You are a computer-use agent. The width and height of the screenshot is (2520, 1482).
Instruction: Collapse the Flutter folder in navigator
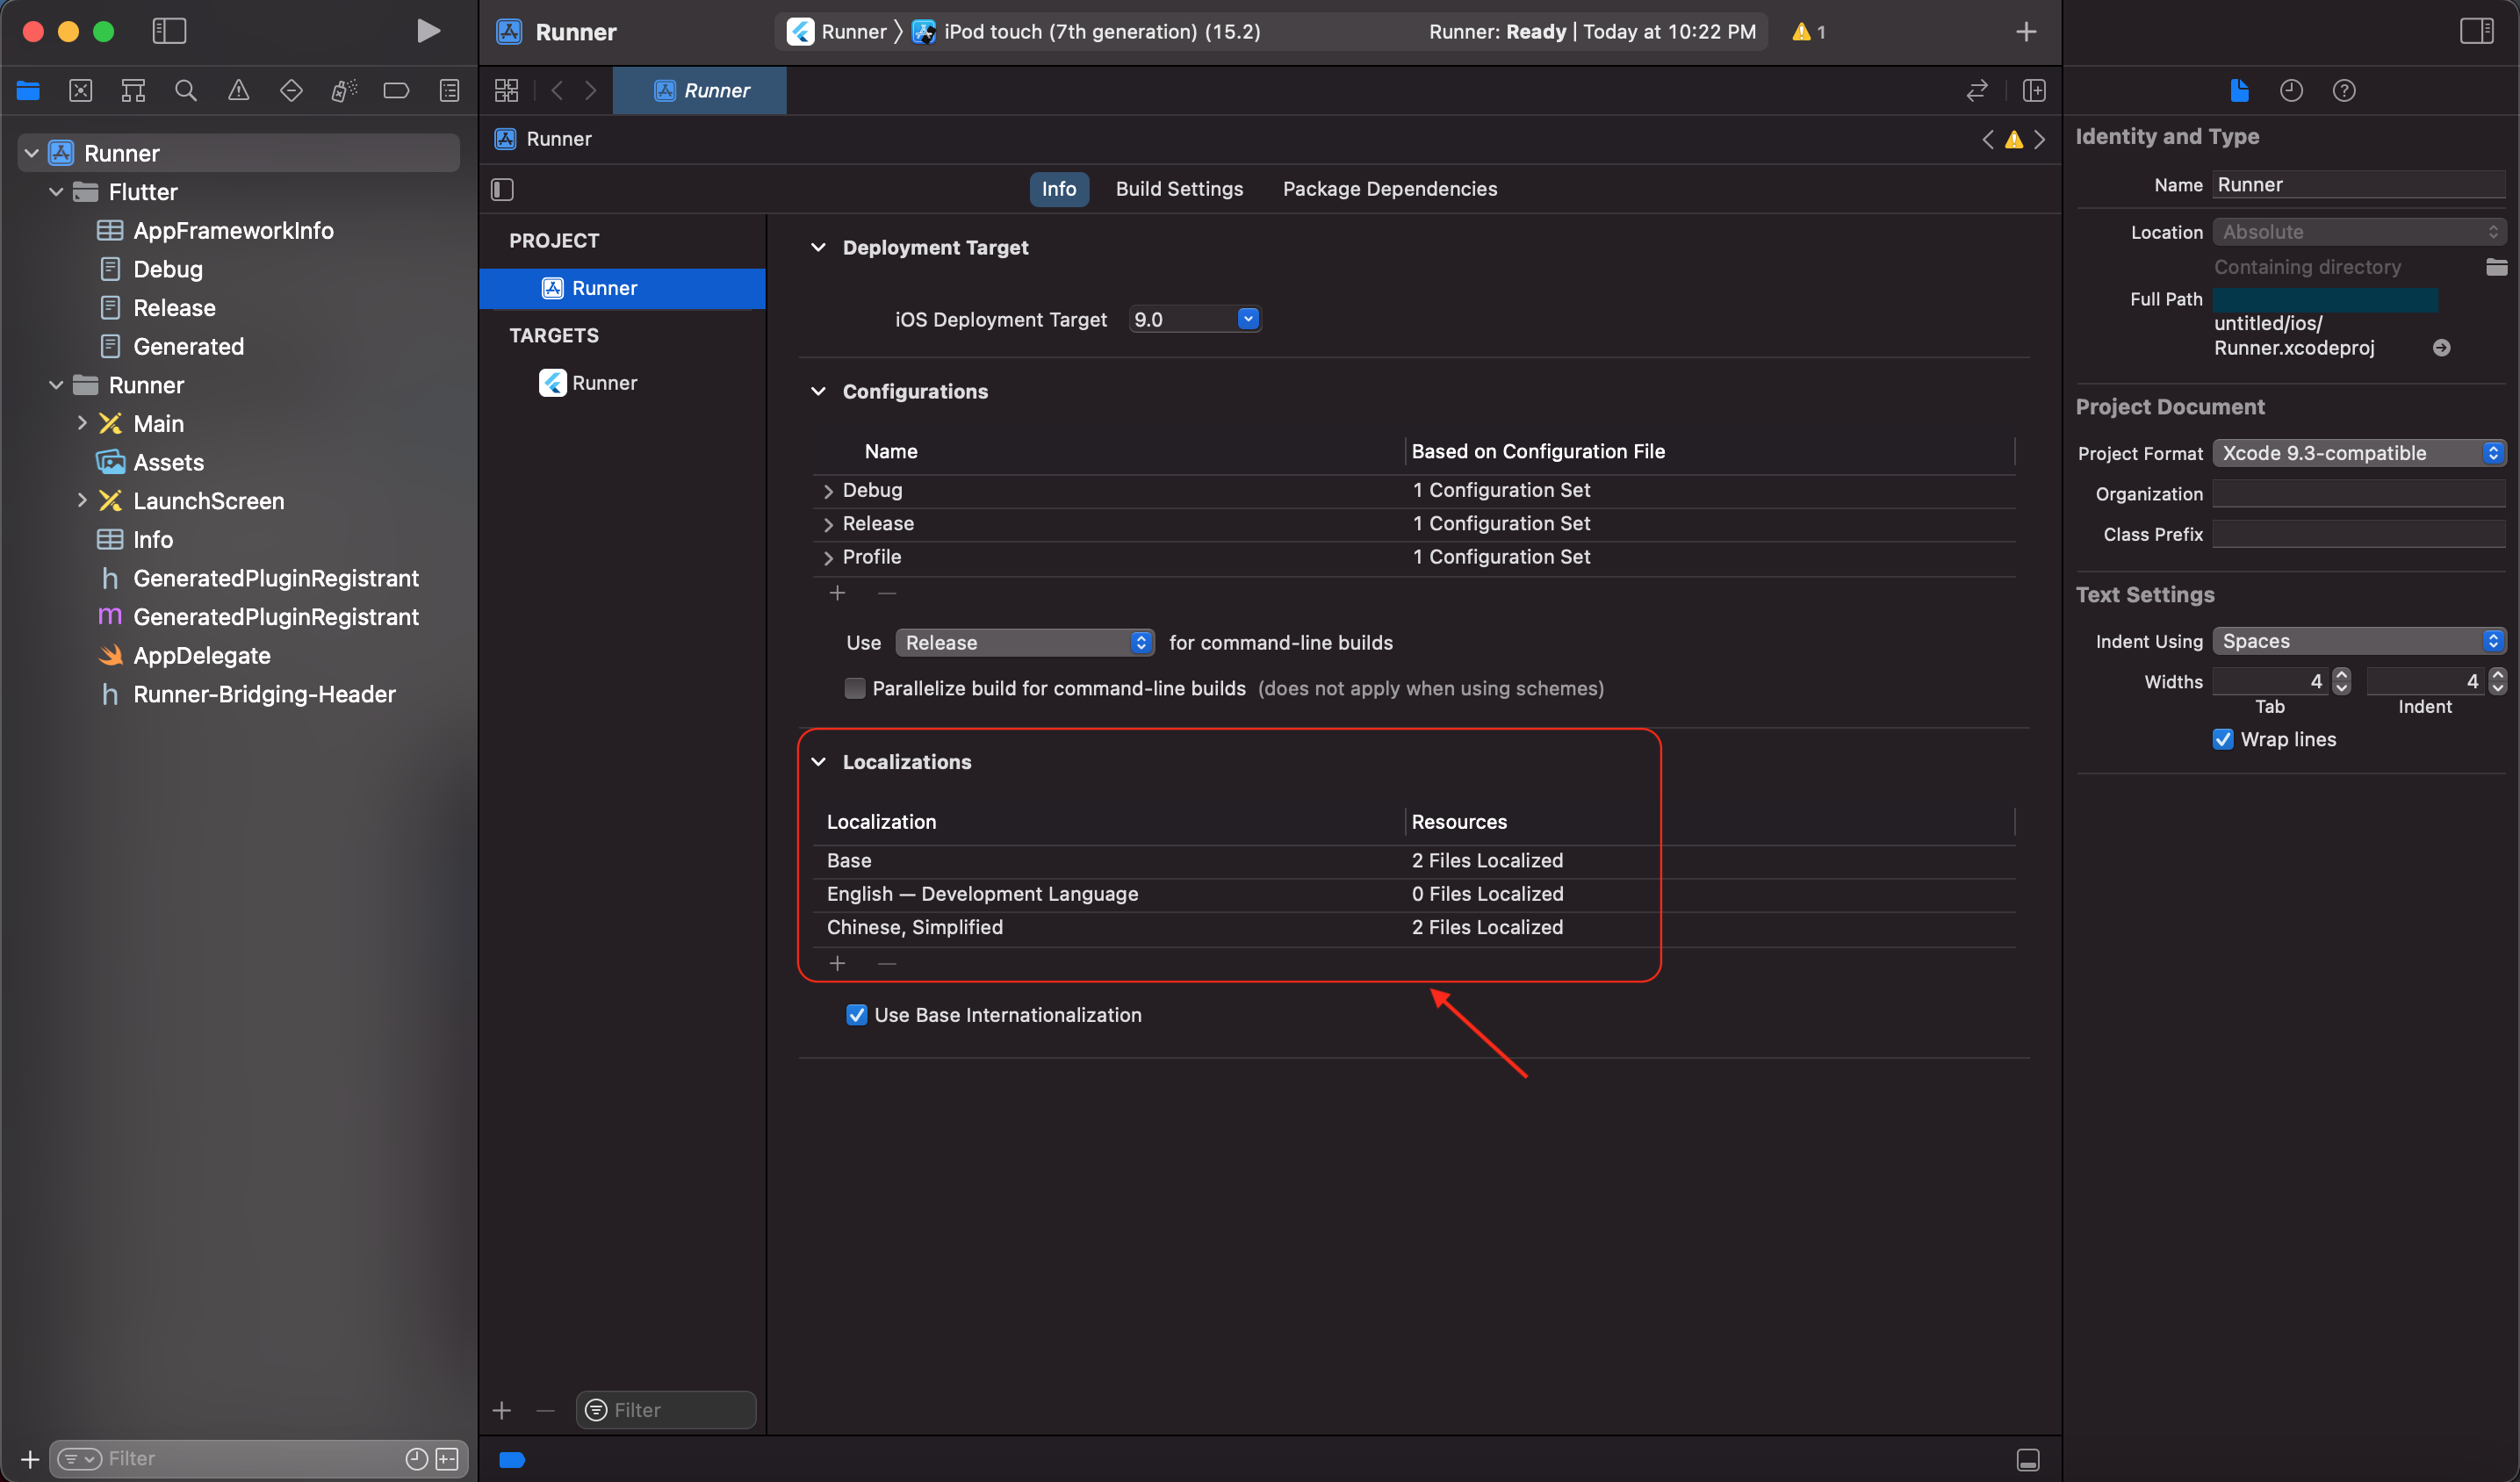56,192
